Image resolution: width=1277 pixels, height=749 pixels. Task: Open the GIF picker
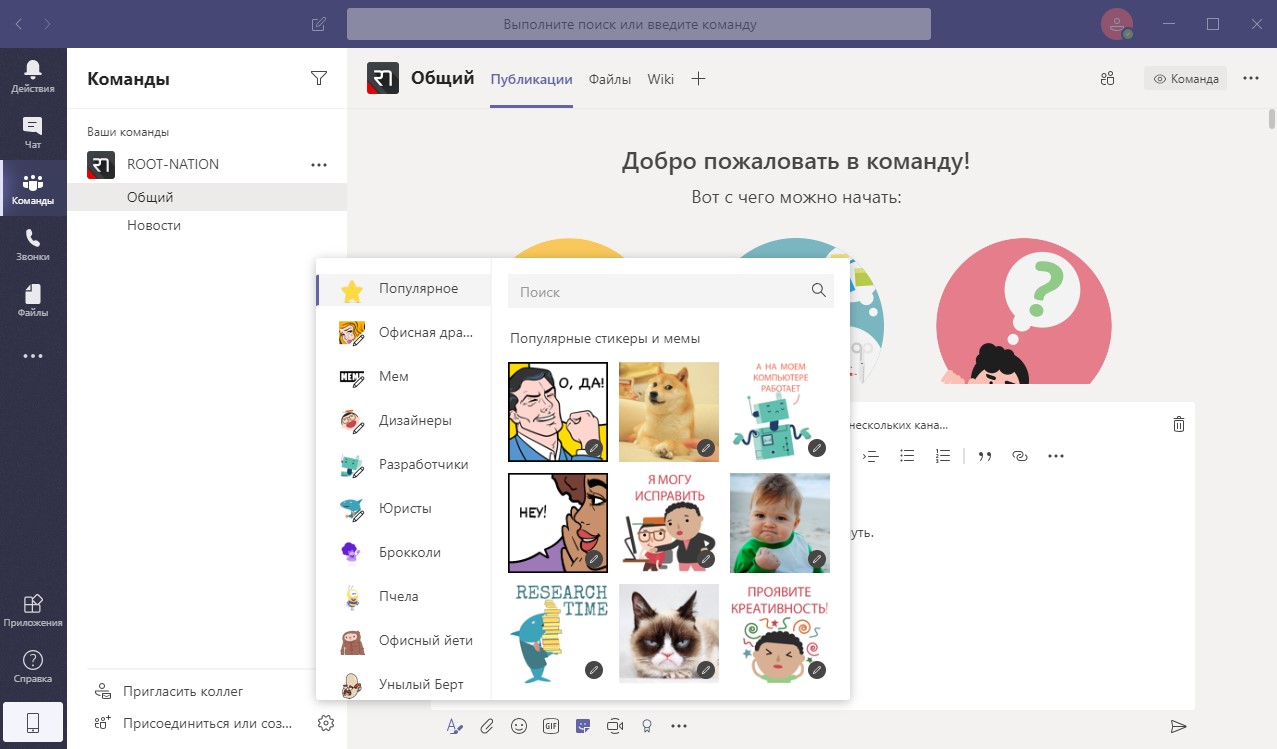pyautogui.click(x=551, y=726)
